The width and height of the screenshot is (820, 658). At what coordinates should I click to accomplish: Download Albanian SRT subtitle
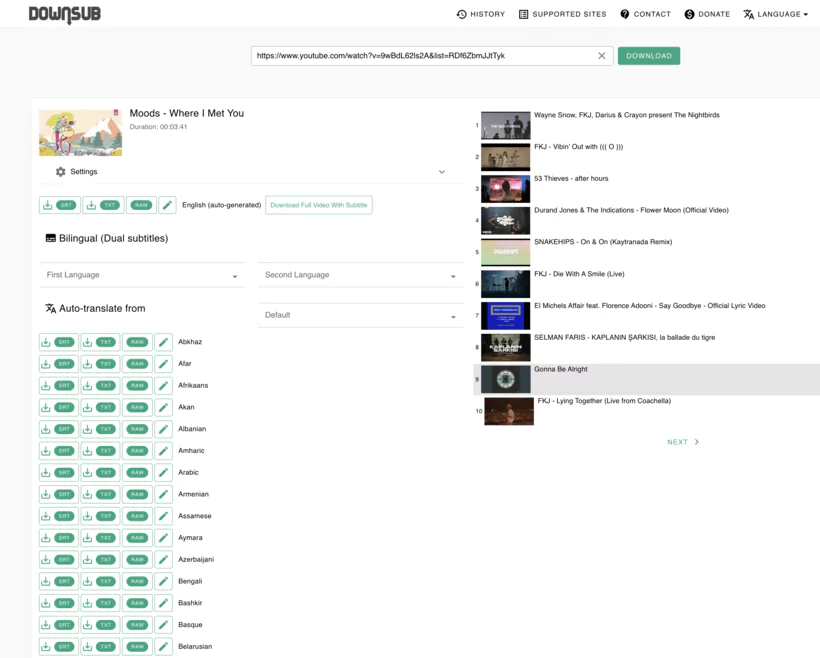click(x=59, y=429)
